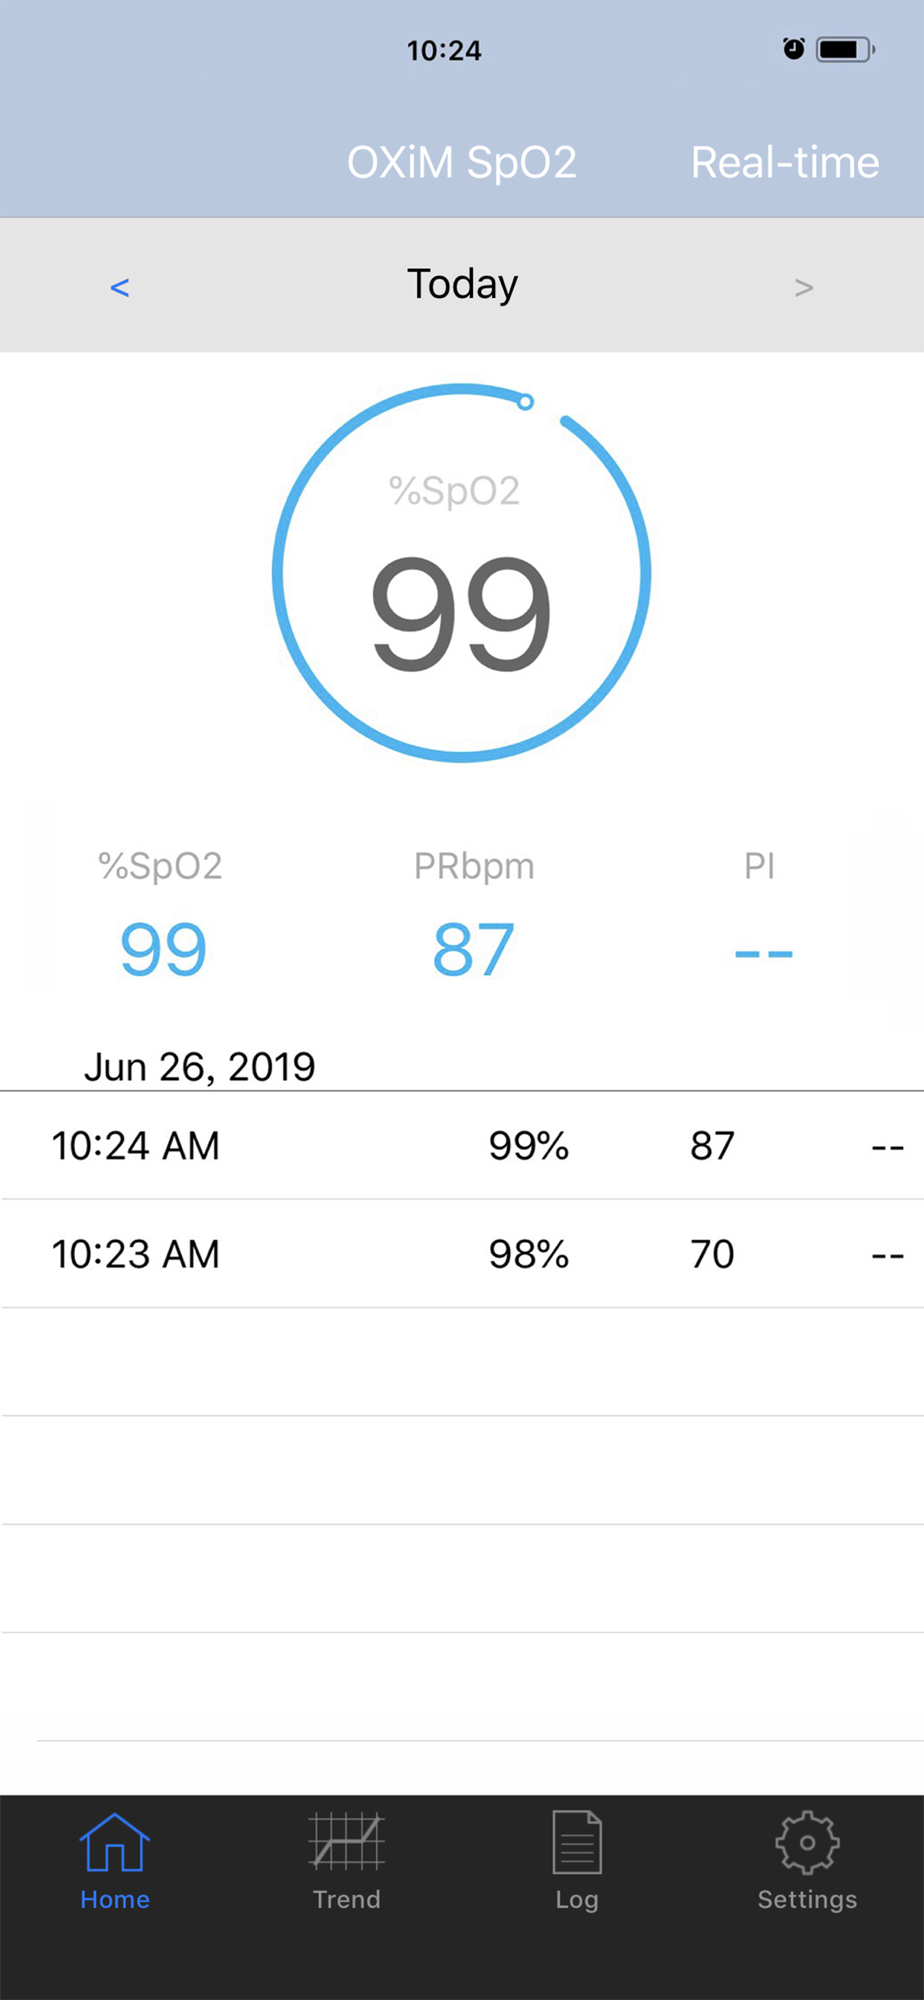
Task: Select the 10:24 AM reading row
Action: point(462,1145)
